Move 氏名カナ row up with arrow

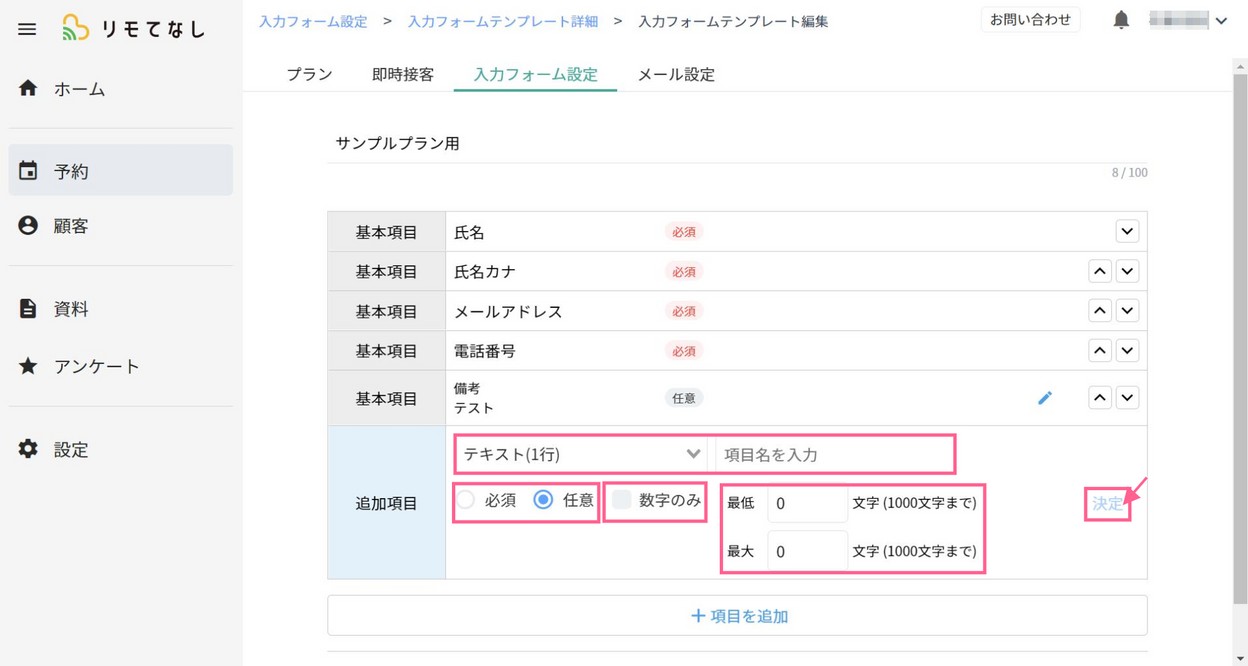pos(1100,271)
